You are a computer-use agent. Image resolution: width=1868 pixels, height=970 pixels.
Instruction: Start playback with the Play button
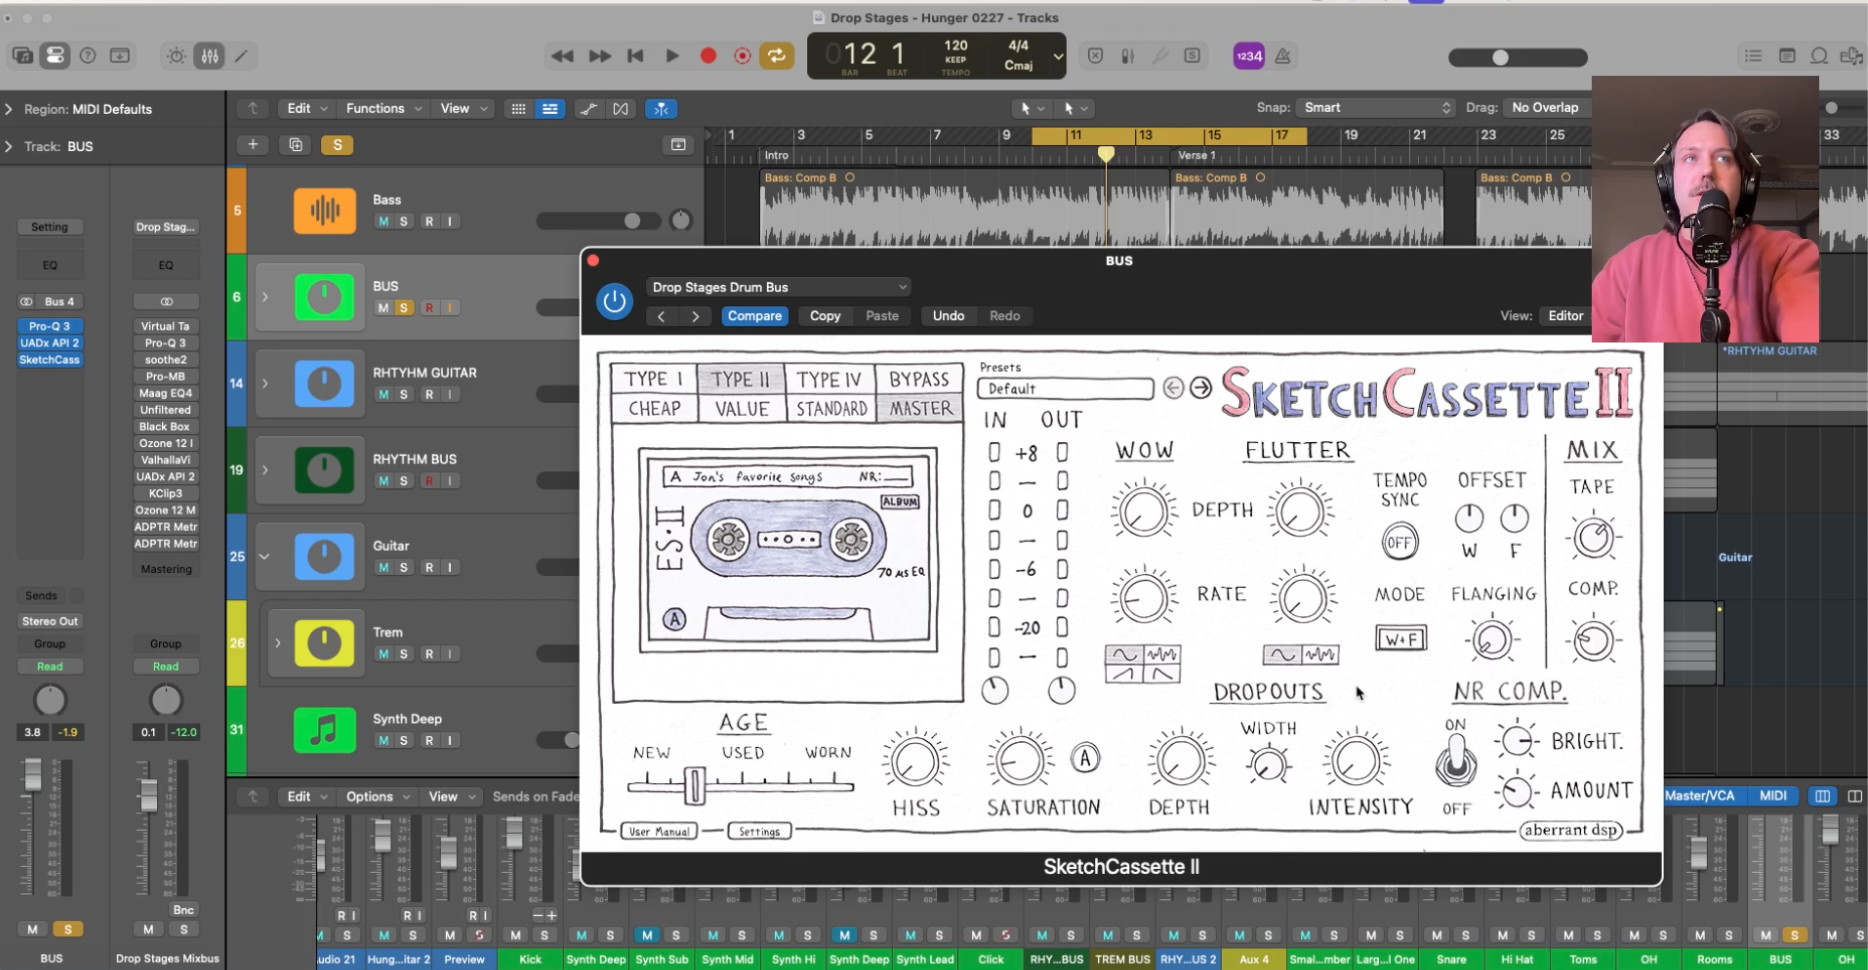click(x=672, y=56)
